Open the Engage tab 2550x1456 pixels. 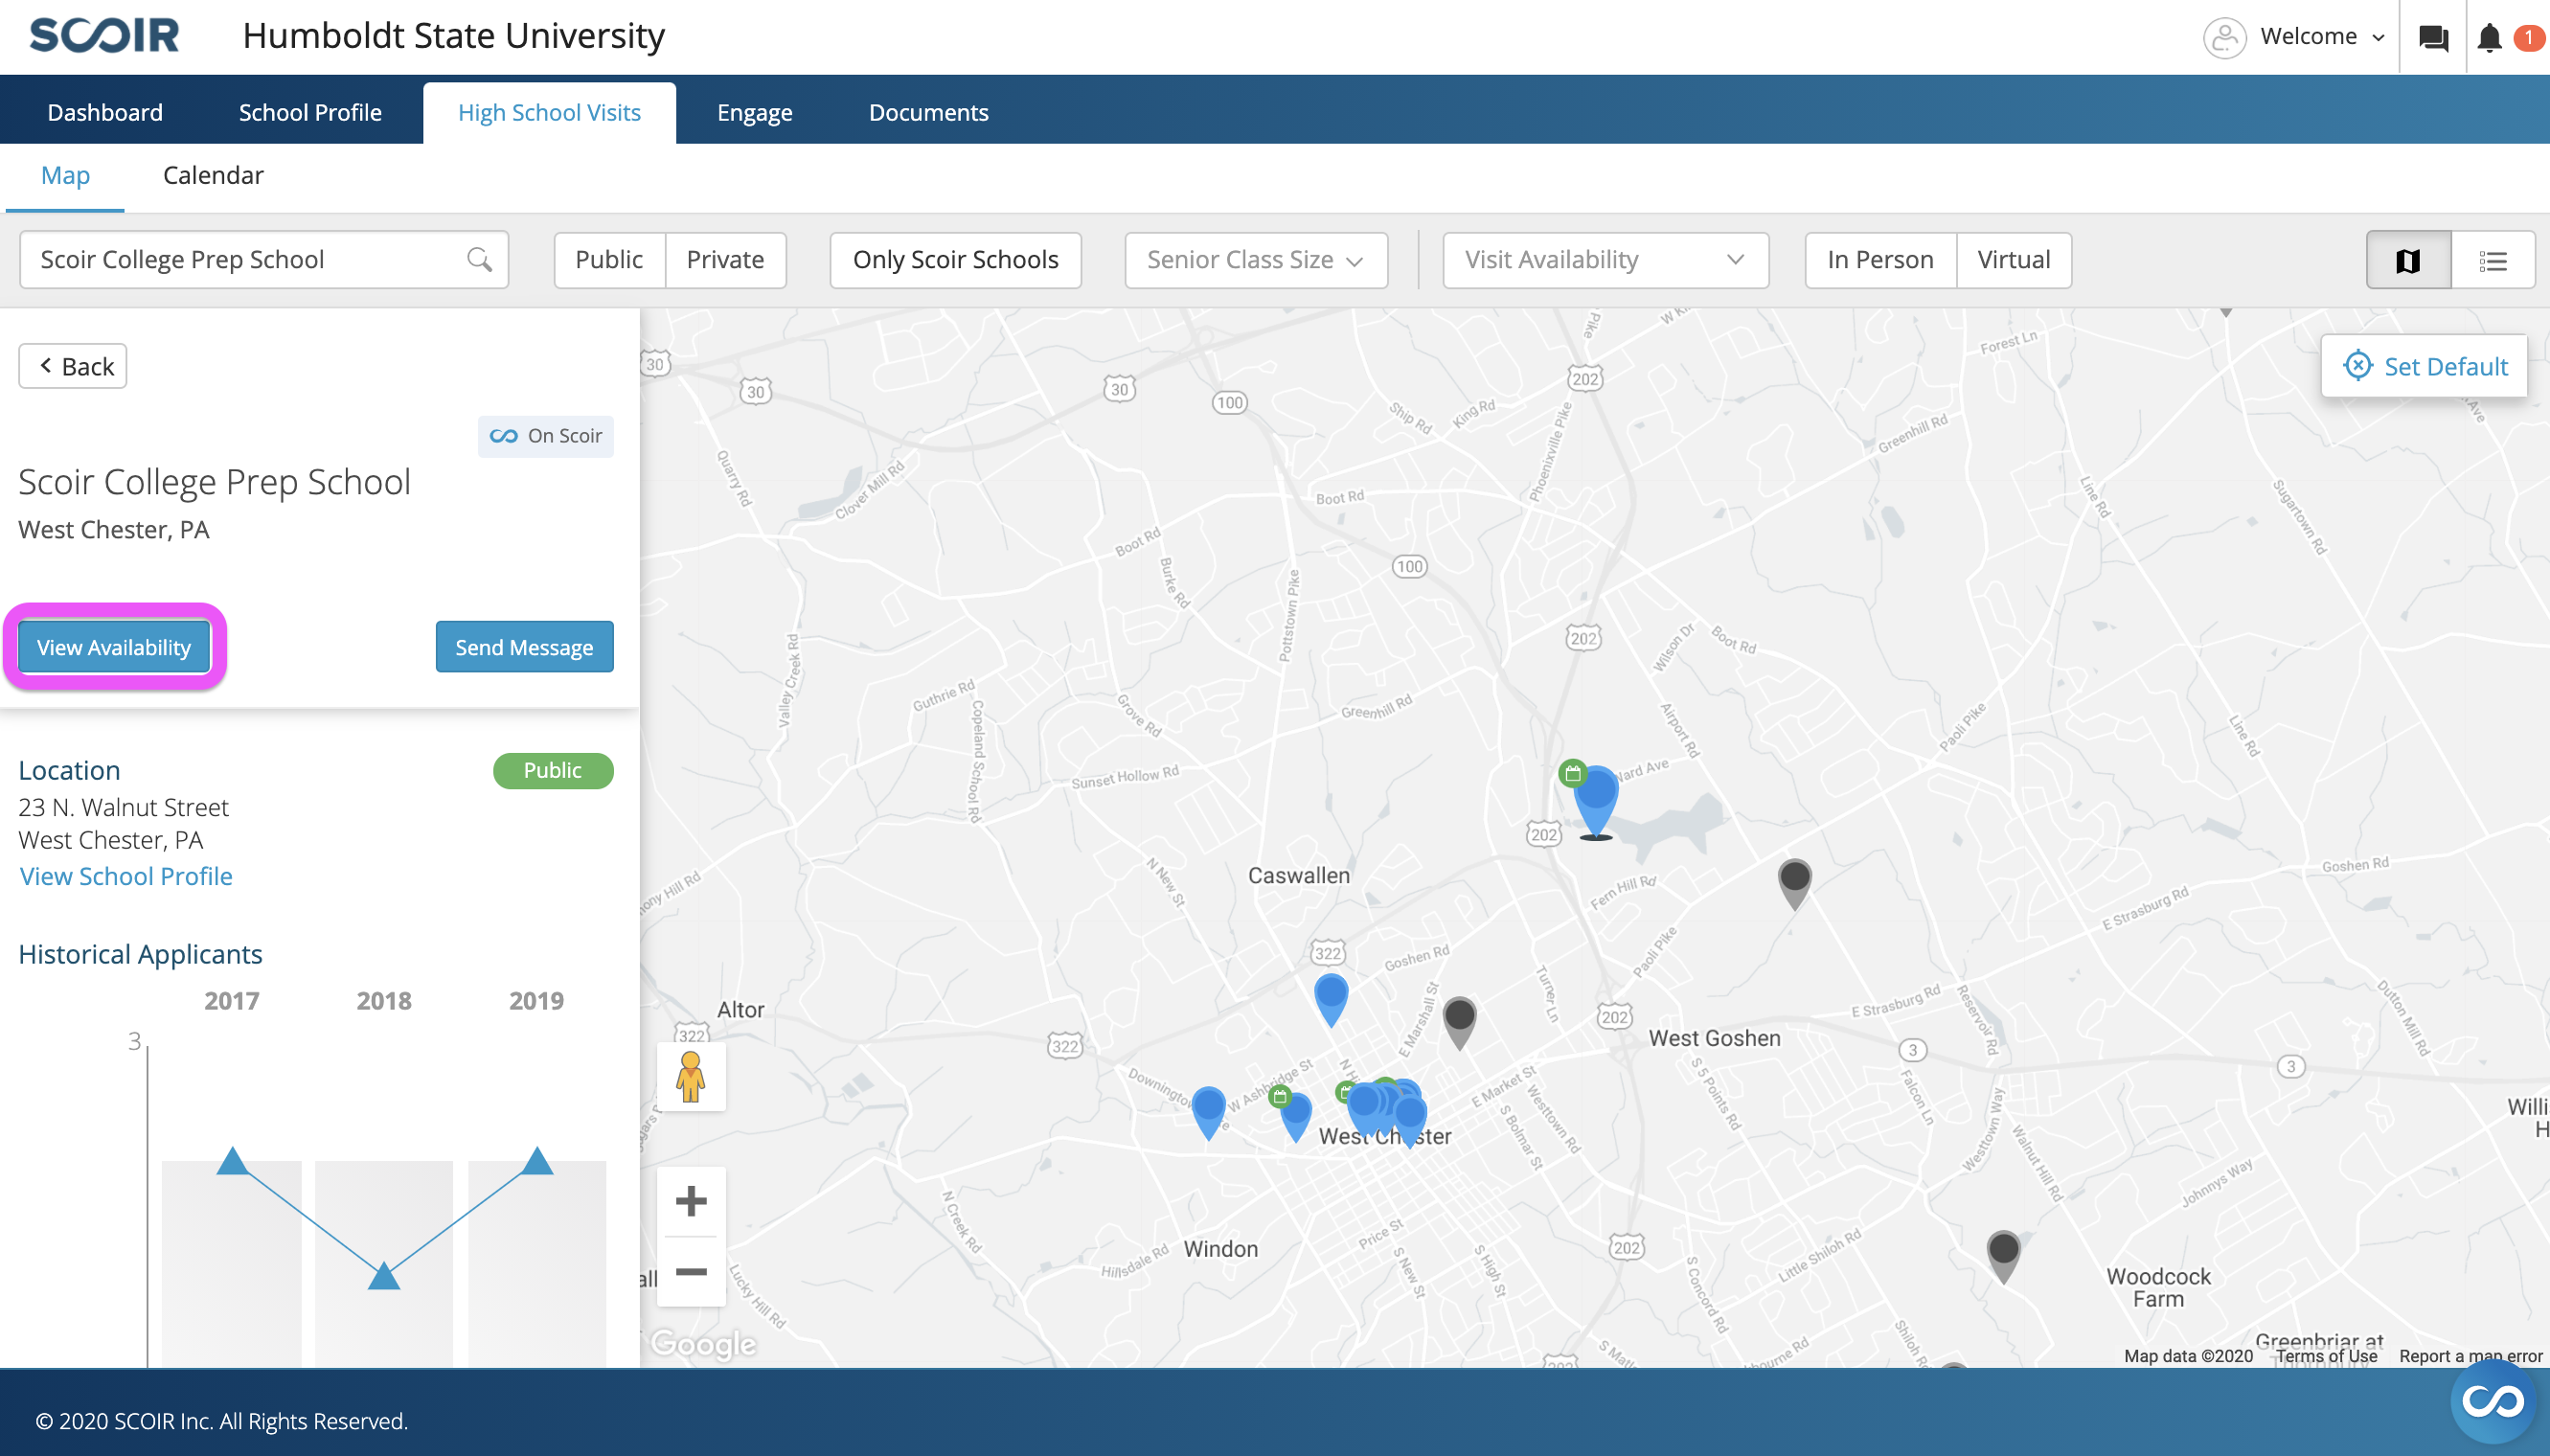click(754, 112)
